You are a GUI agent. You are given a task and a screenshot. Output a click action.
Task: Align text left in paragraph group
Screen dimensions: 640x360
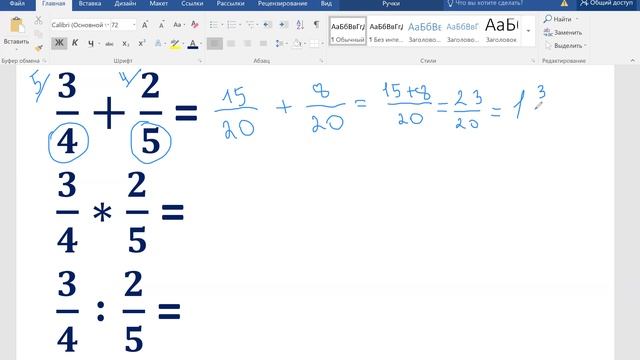tap(215, 43)
